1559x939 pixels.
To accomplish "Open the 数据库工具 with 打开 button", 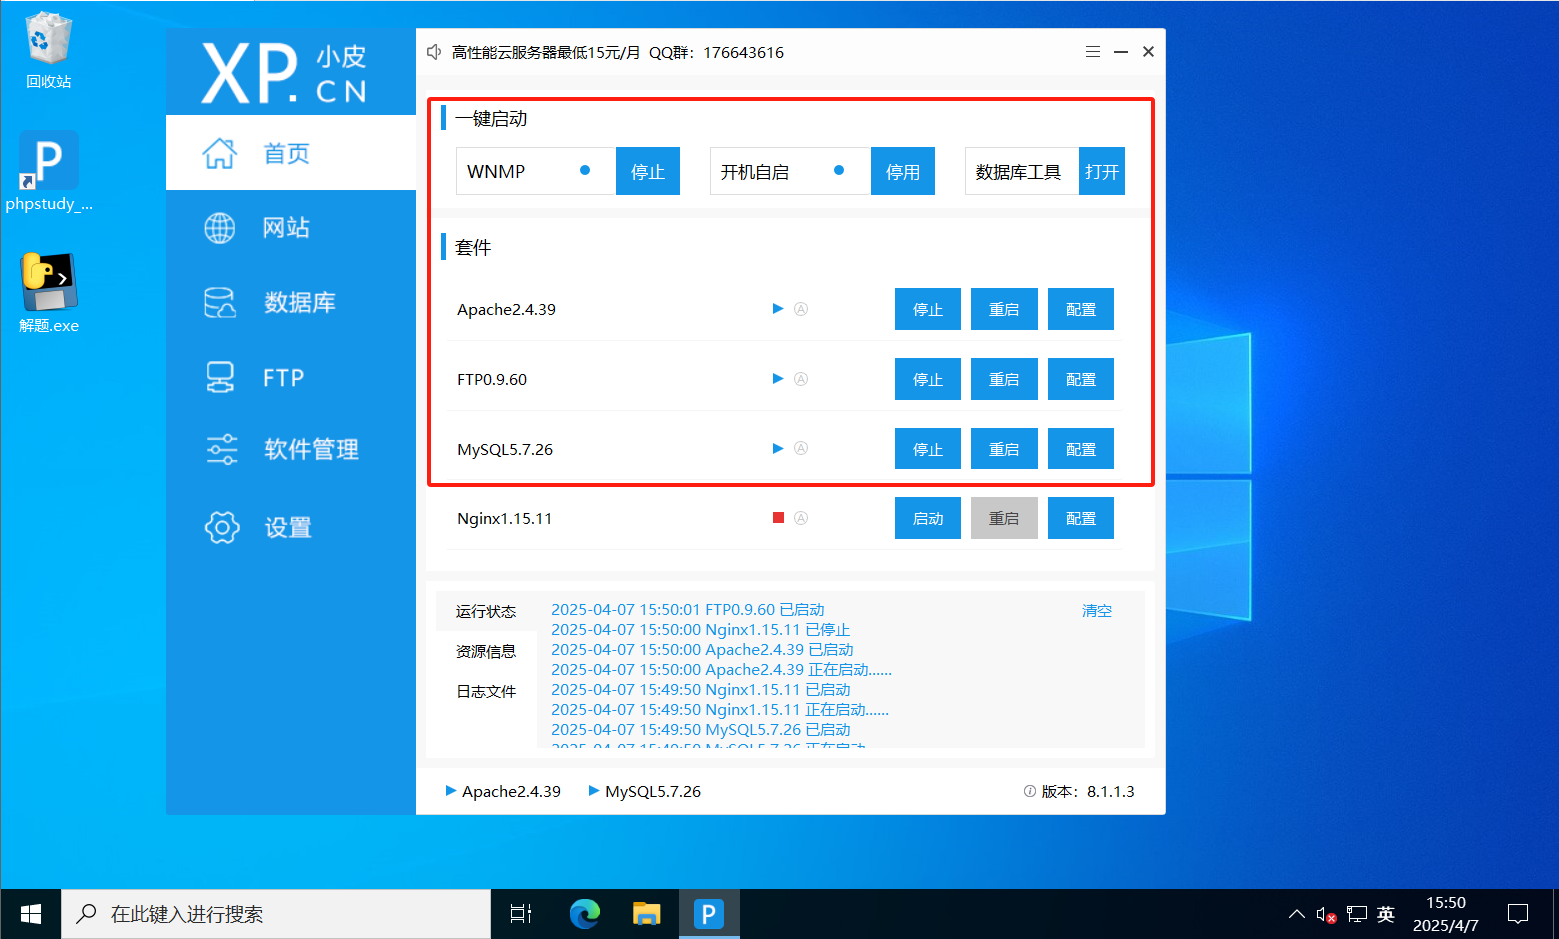I will coord(1102,171).
